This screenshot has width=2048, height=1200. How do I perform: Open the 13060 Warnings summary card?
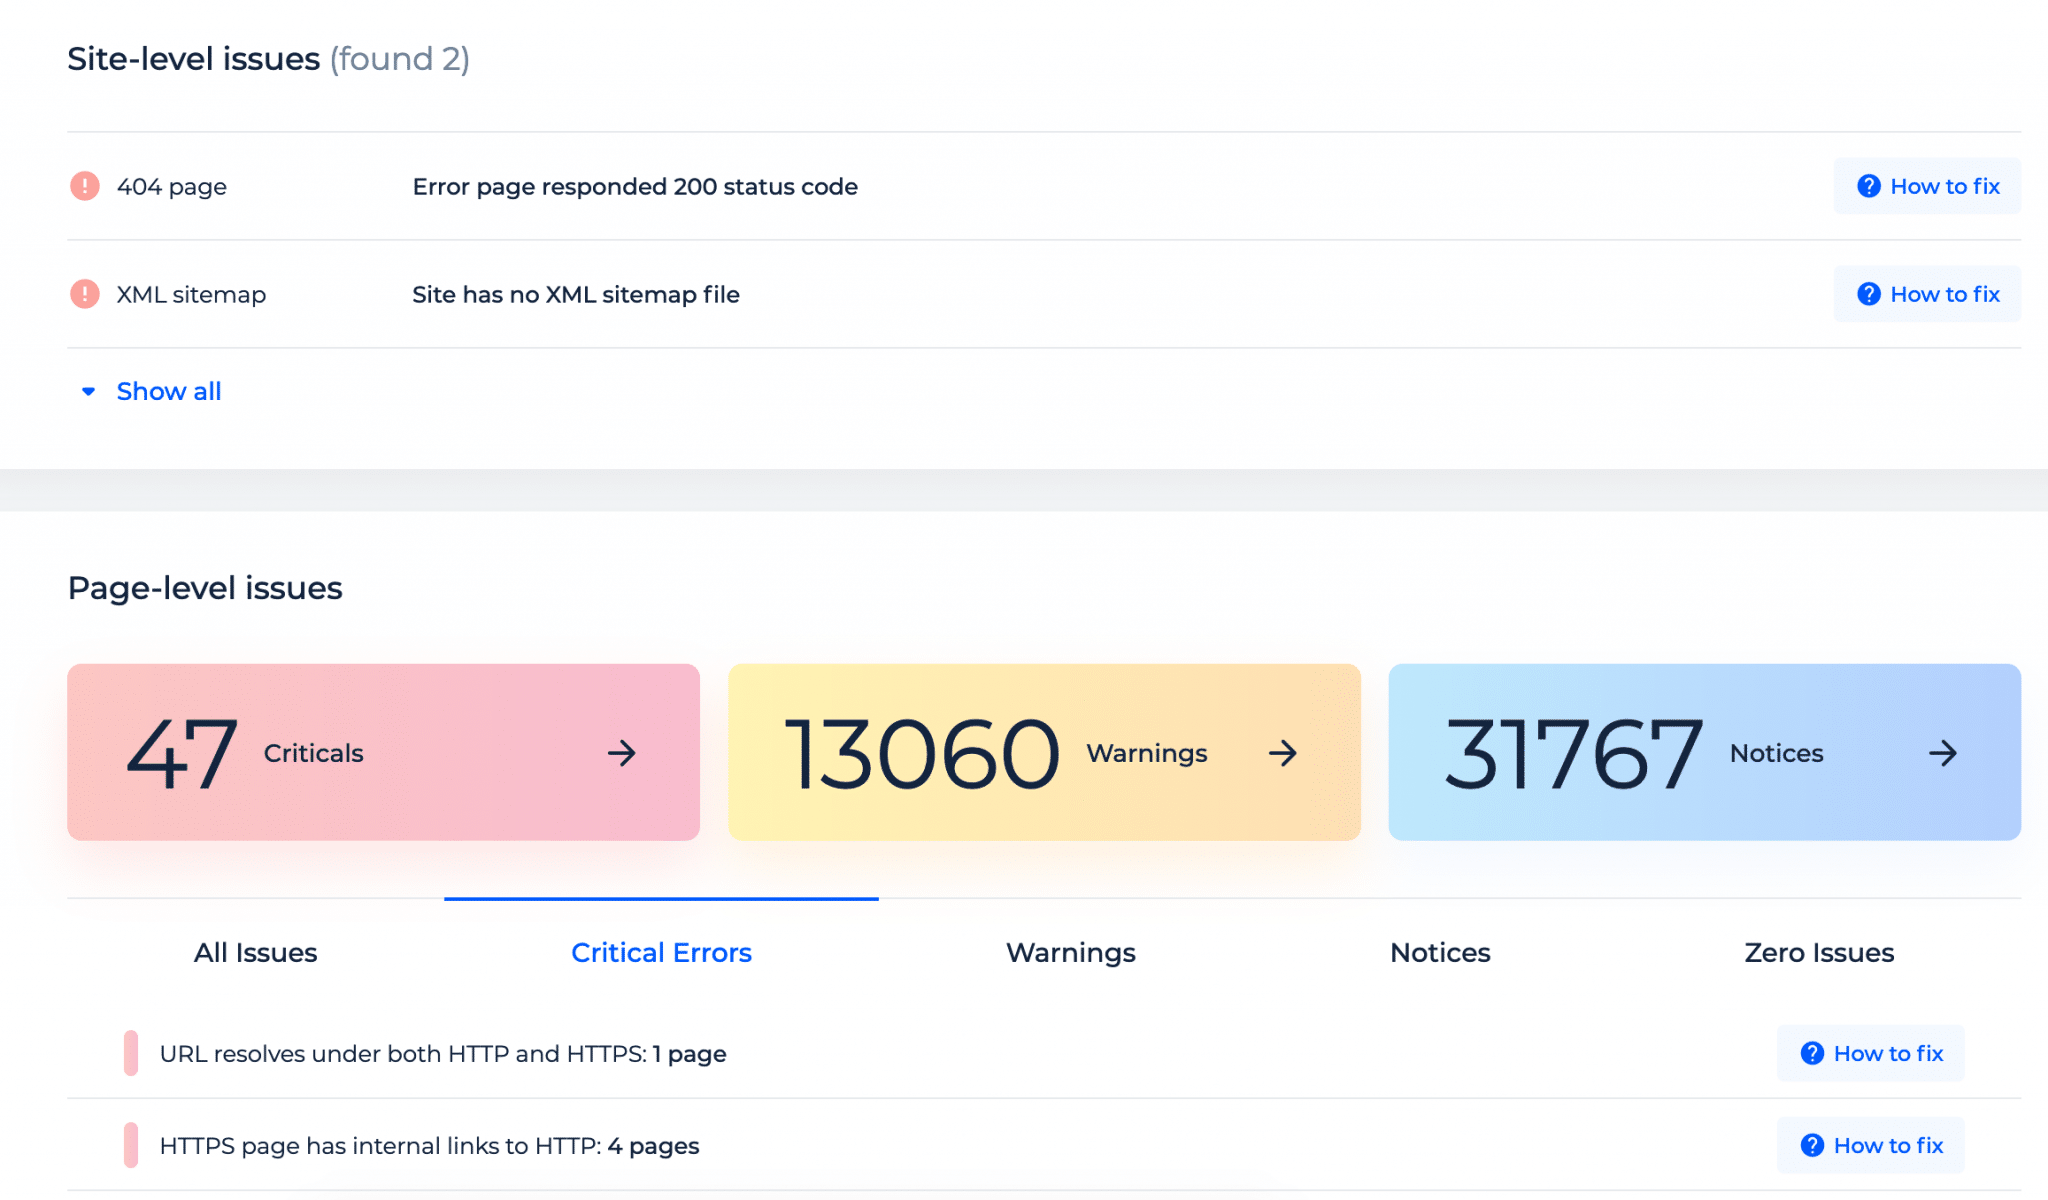(x=1043, y=753)
